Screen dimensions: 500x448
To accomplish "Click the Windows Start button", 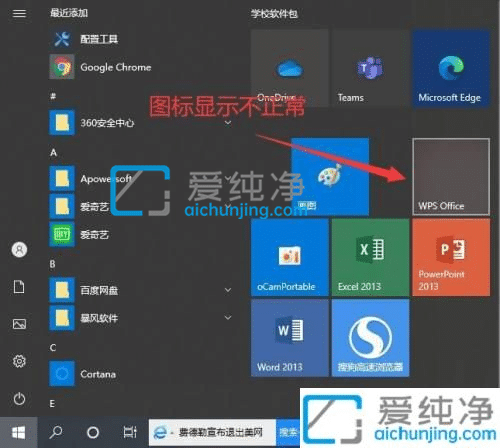I will (x=19, y=432).
